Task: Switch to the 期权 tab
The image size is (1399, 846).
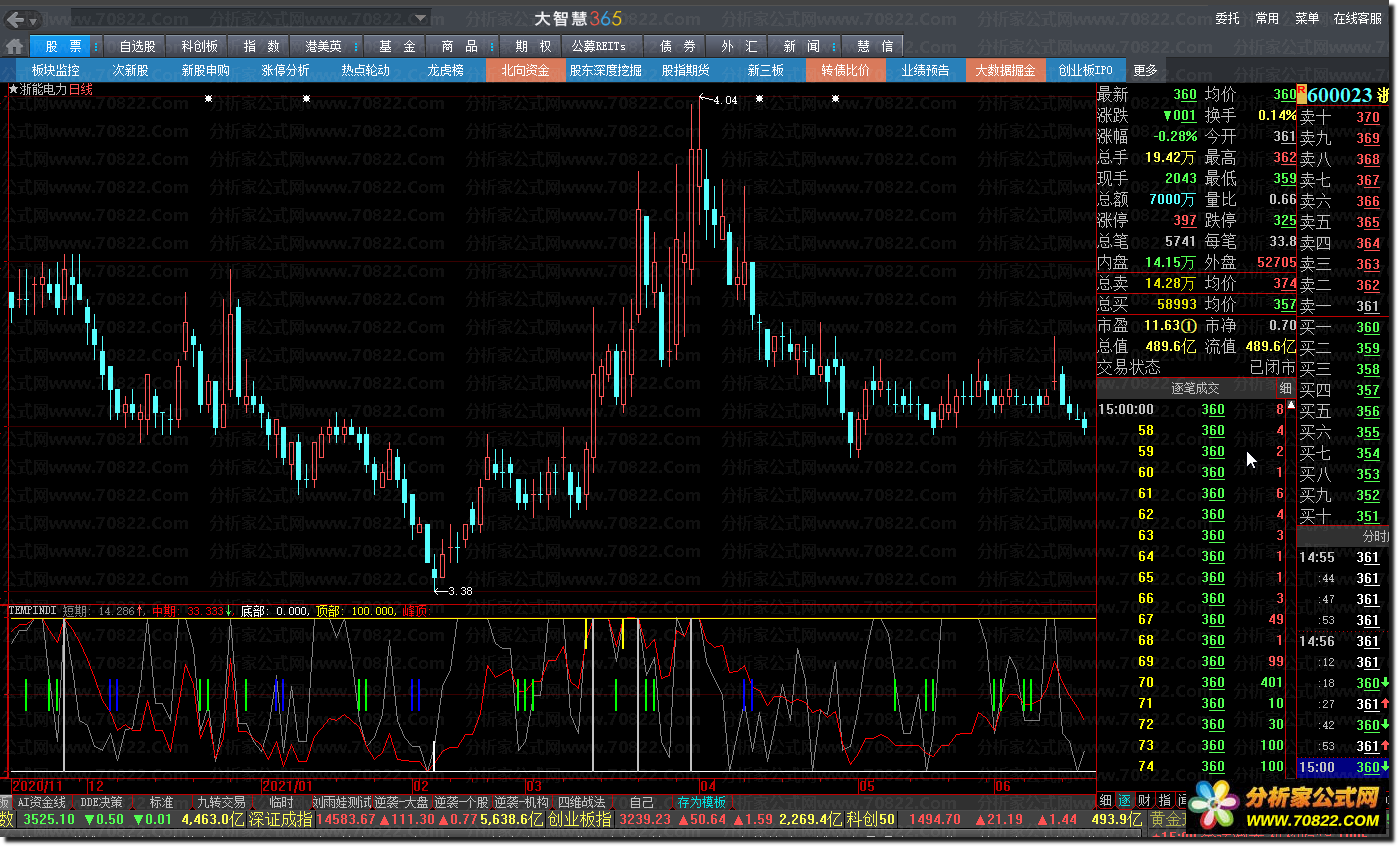Action: (x=533, y=46)
